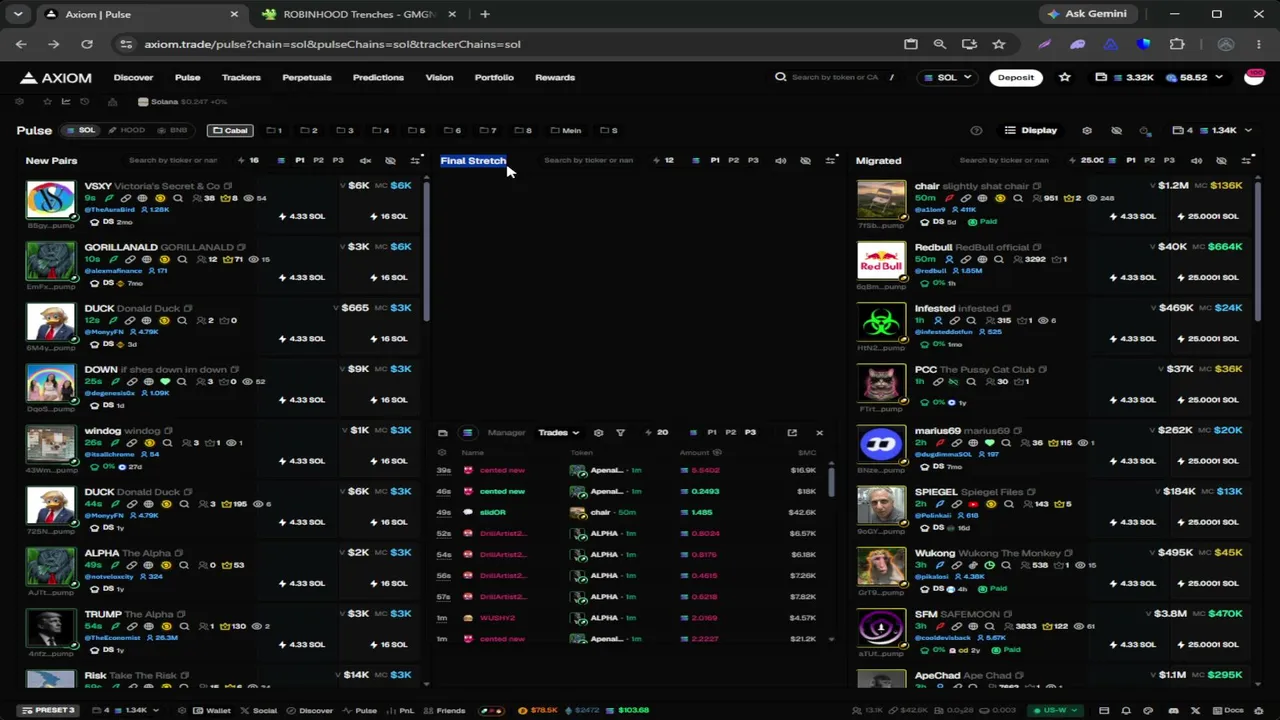Screen dimensions: 1280x720
Task: Select the P1 preset in New Pairs
Action: 300,160
